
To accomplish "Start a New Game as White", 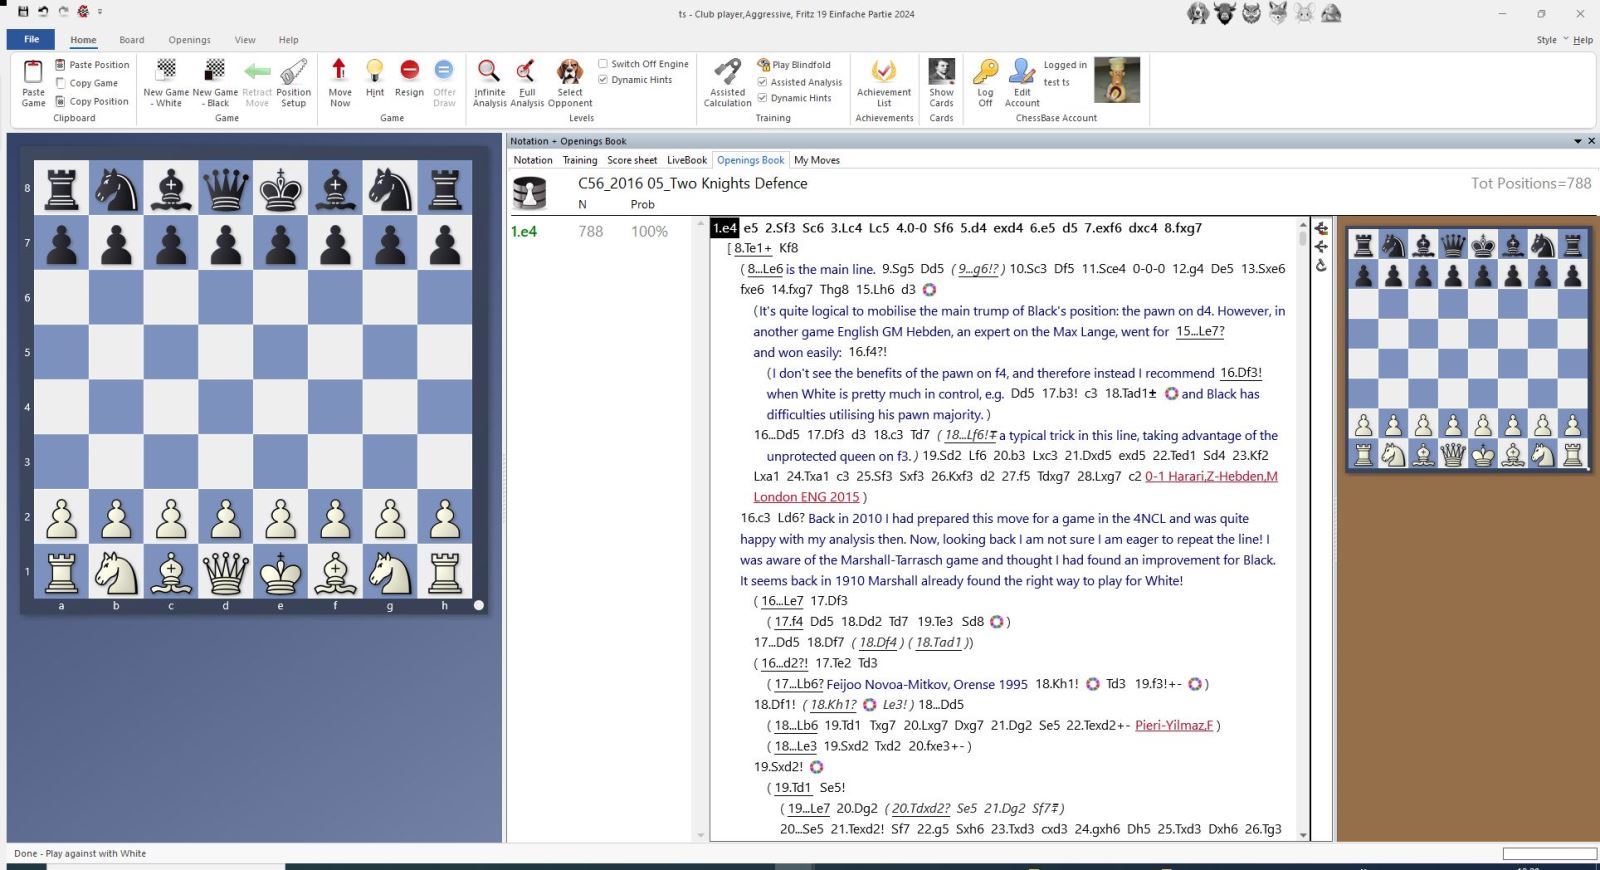I will point(166,71).
